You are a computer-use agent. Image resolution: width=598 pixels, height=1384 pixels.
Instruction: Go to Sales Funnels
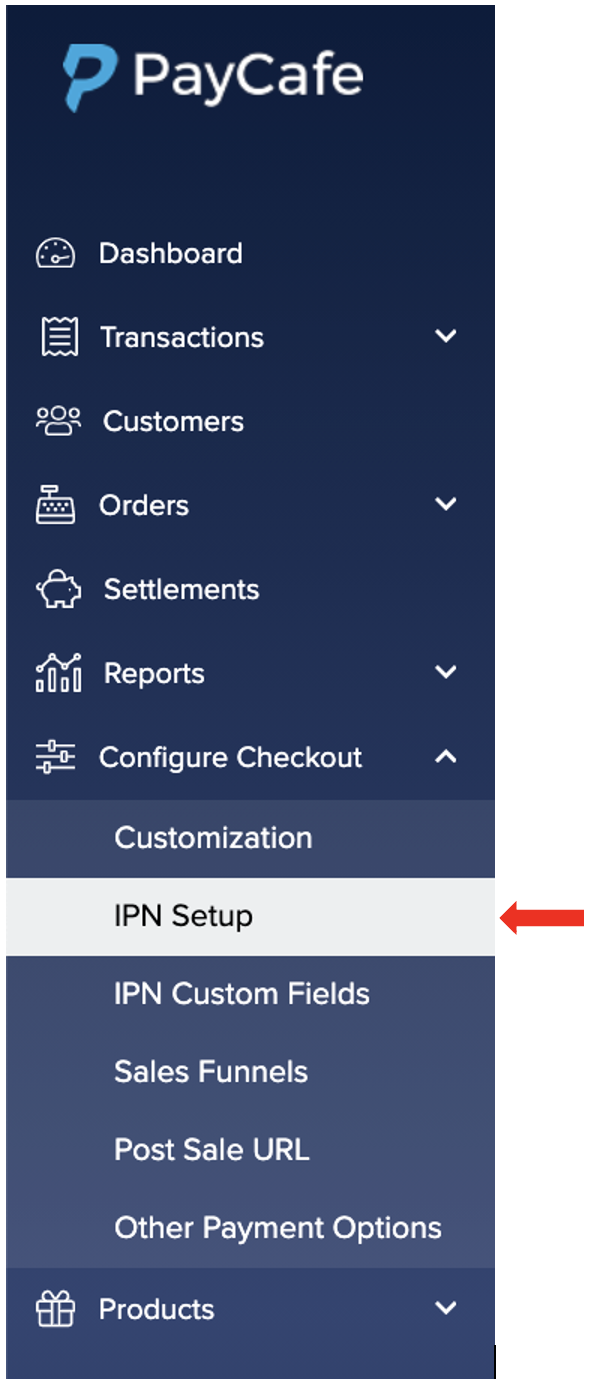(250, 1072)
